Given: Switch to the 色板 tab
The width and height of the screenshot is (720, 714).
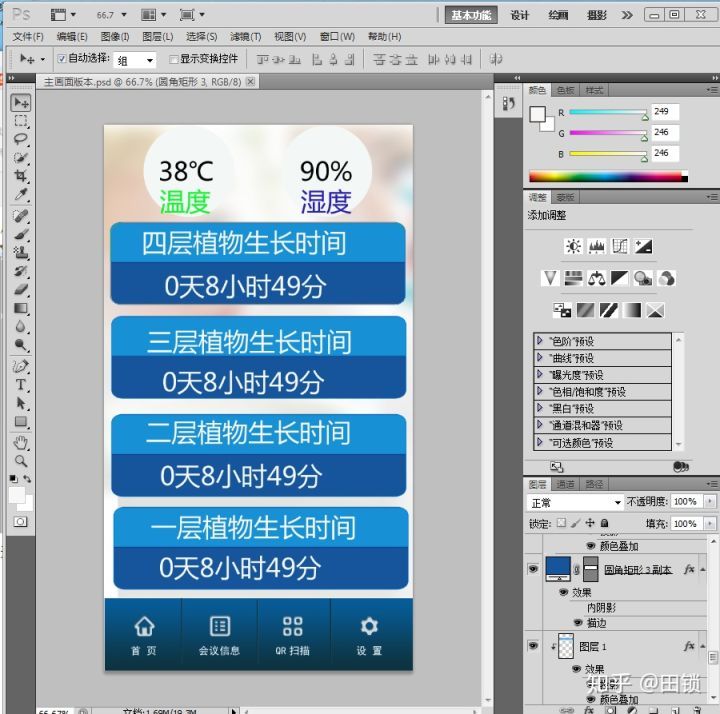Looking at the screenshot, I should [x=565, y=90].
